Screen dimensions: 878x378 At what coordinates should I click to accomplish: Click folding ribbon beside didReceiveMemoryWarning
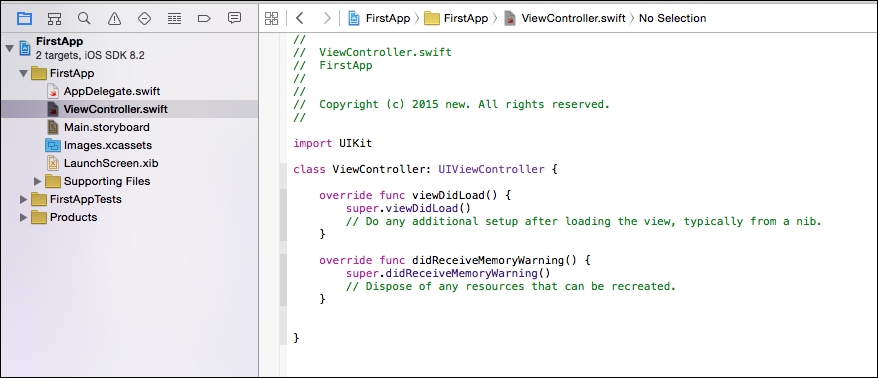pyautogui.click(x=283, y=280)
